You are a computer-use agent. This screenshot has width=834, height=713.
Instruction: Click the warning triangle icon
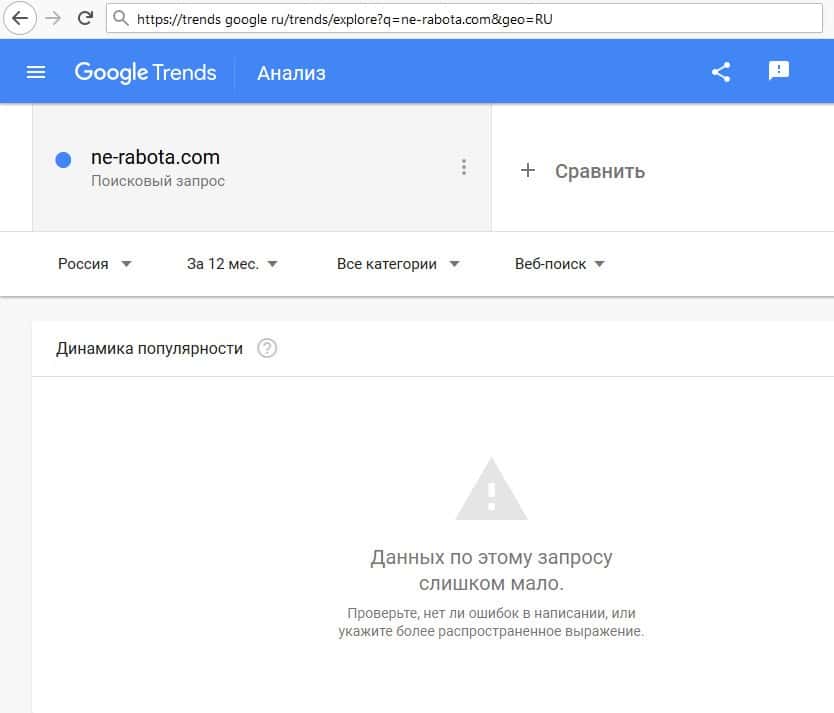pyautogui.click(x=491, y=490)
